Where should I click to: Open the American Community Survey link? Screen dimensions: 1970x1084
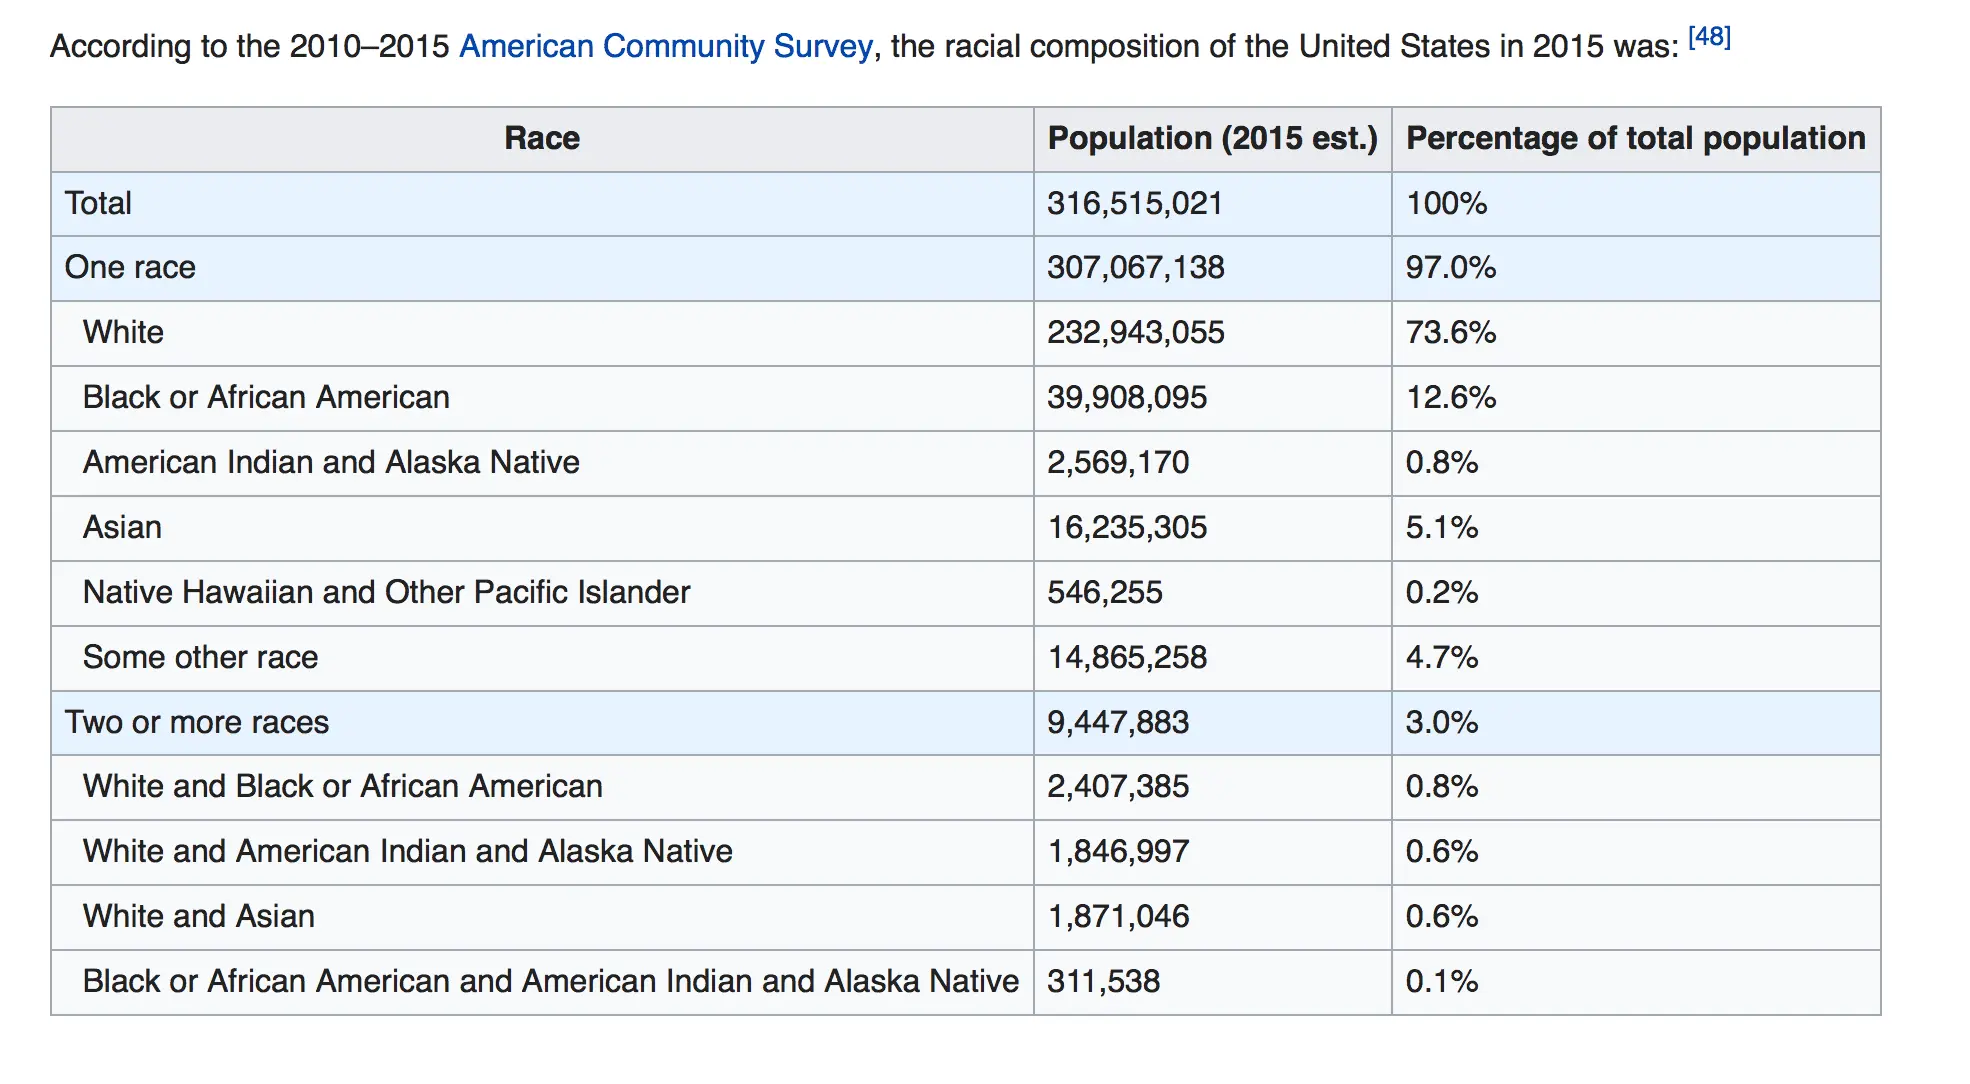(x=665, y=47)
